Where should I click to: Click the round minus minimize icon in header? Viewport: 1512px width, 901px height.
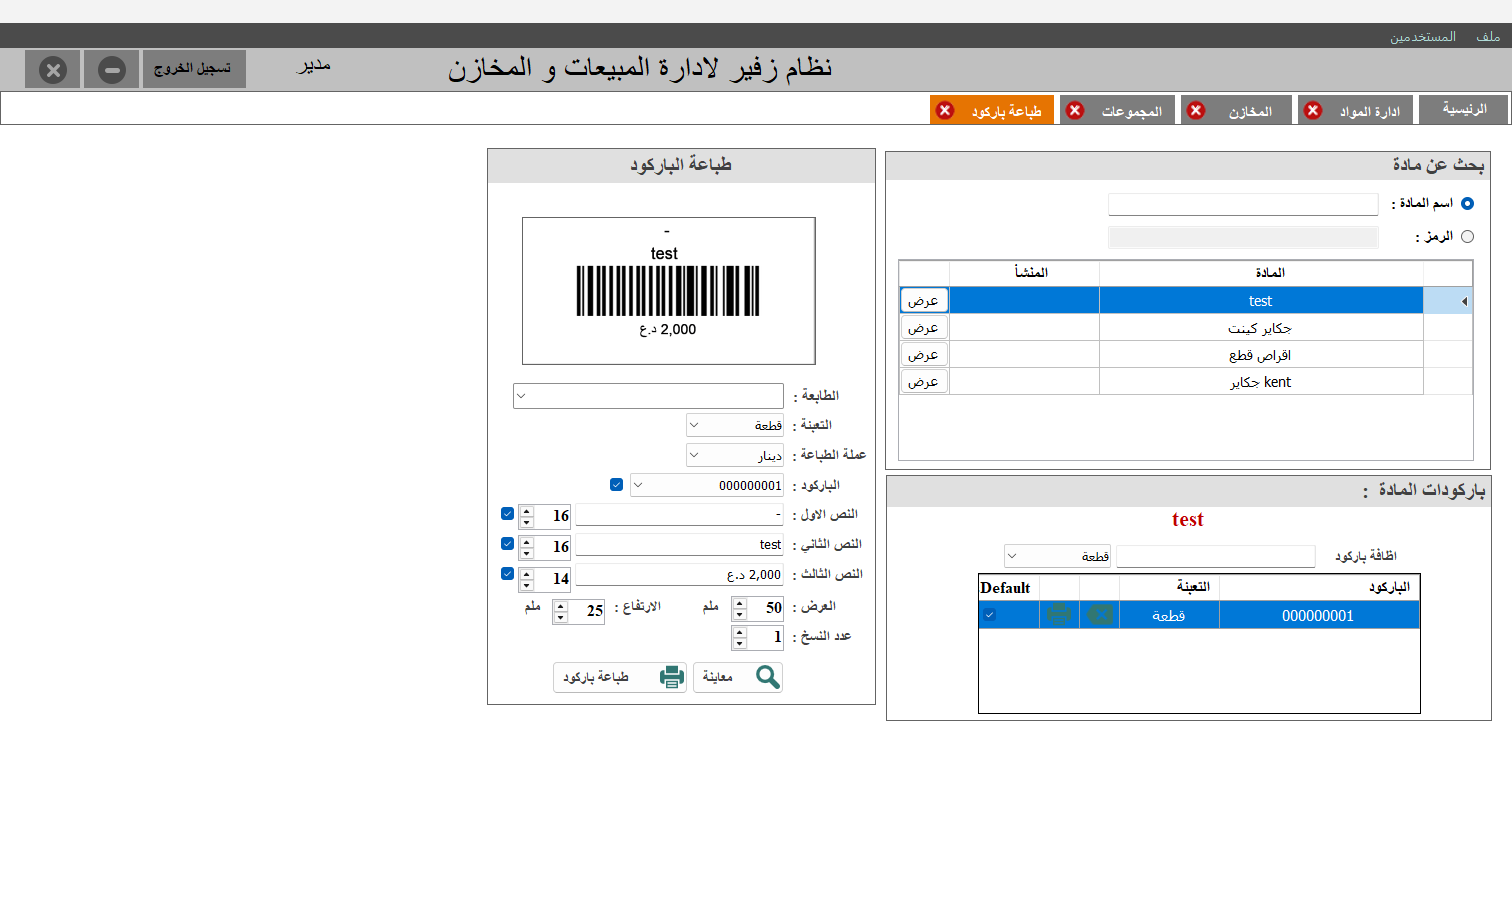pyautogui.click(x=112, y=70)
